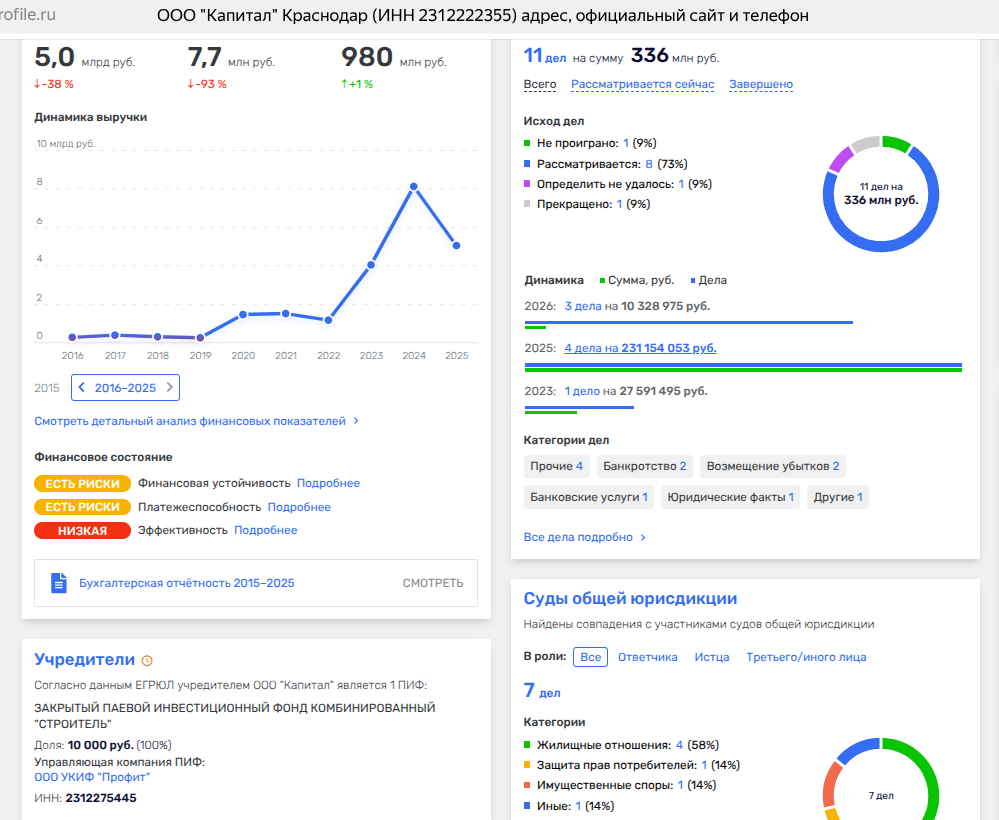Switch to Рассматривается сейчас tab

pos(643,84)
